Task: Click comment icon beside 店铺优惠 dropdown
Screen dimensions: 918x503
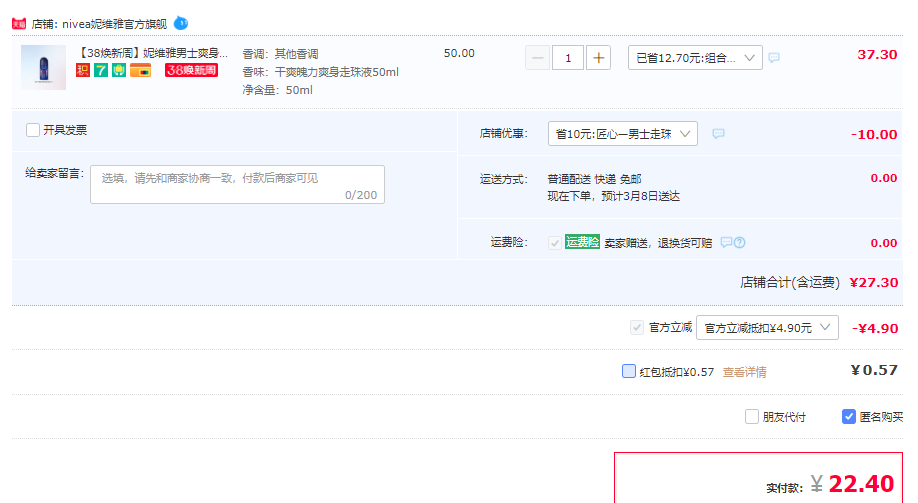Action: [718, 134]
